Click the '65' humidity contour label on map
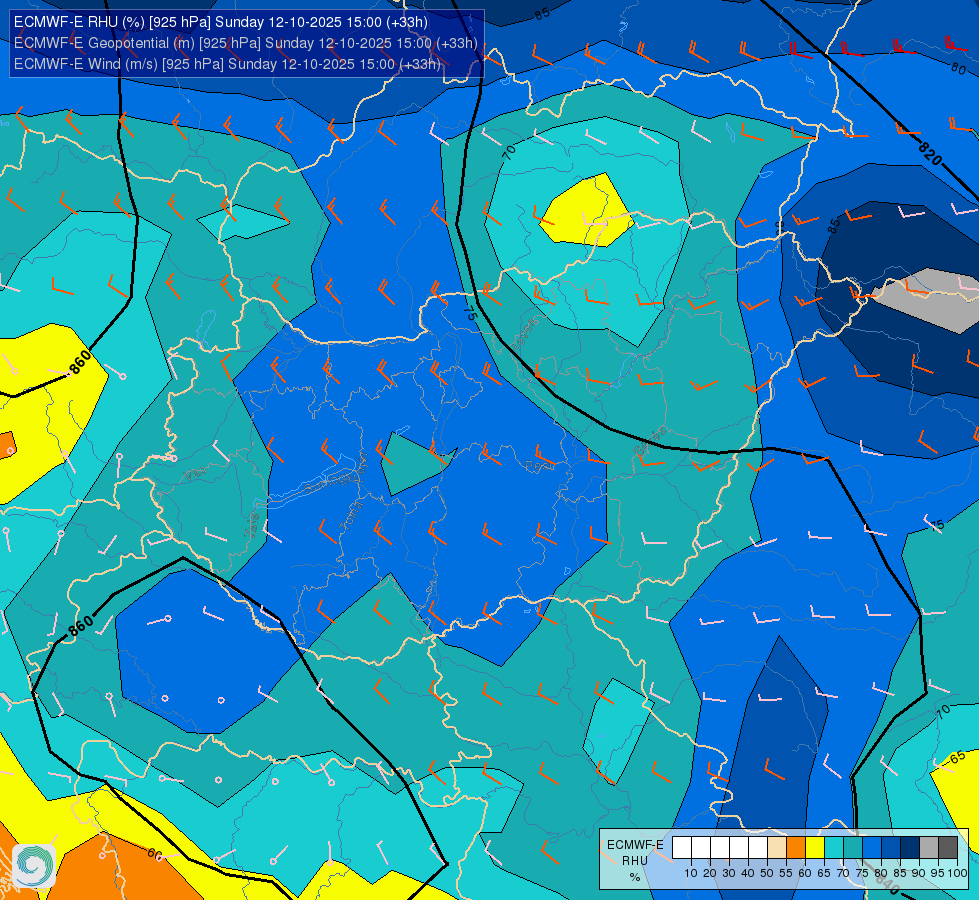The height and width of the screenshot is (900, 979). [957, 759]
